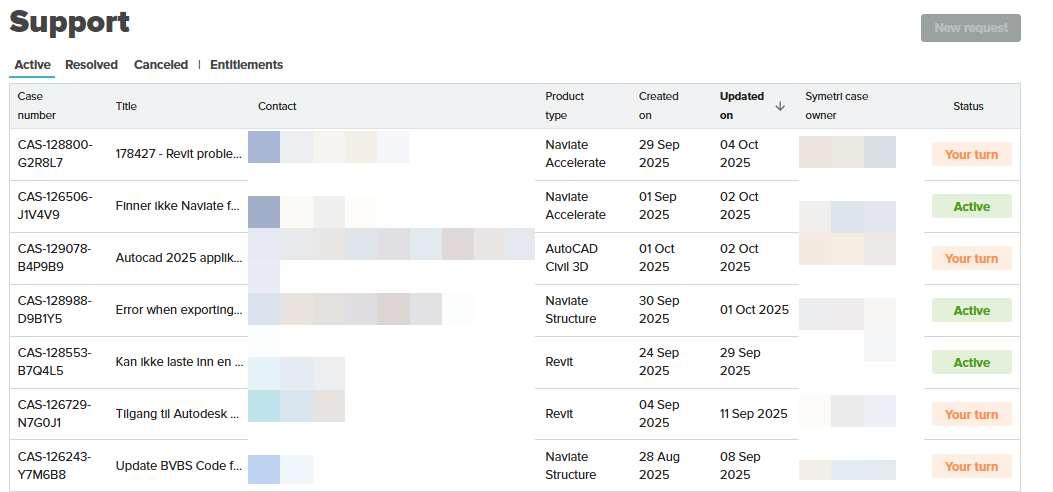Open the Canceled tab
The height and width of the screenshot is (492, 1053).
161,65
